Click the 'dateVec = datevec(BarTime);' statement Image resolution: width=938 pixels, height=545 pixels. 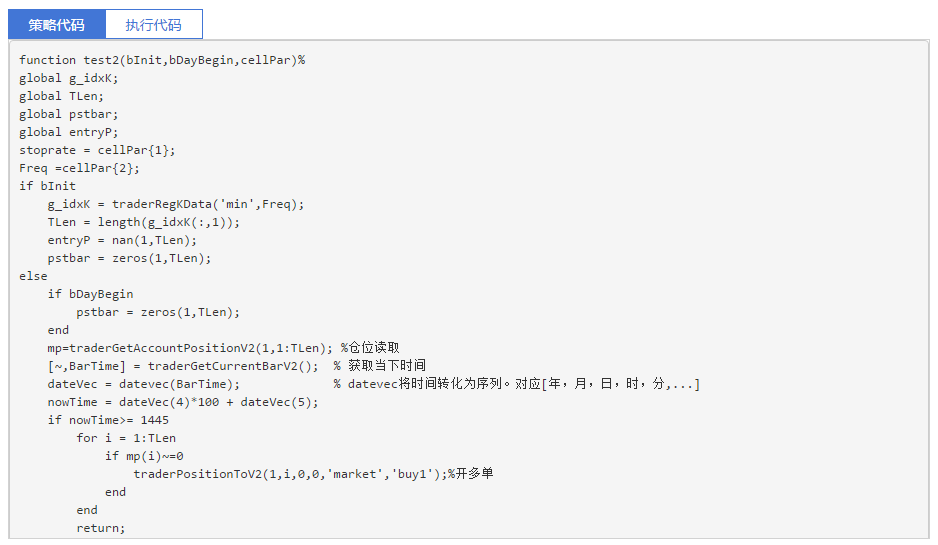tap(144, 384)
